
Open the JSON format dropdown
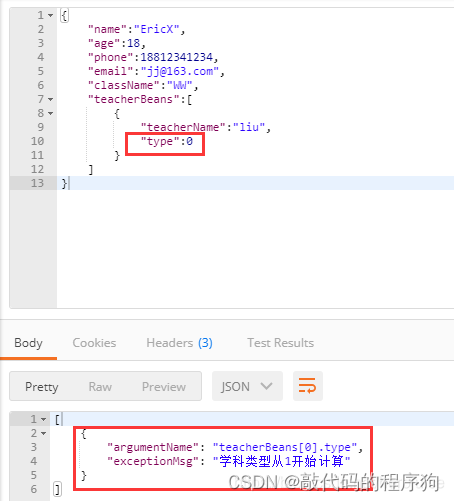[247, 386]
